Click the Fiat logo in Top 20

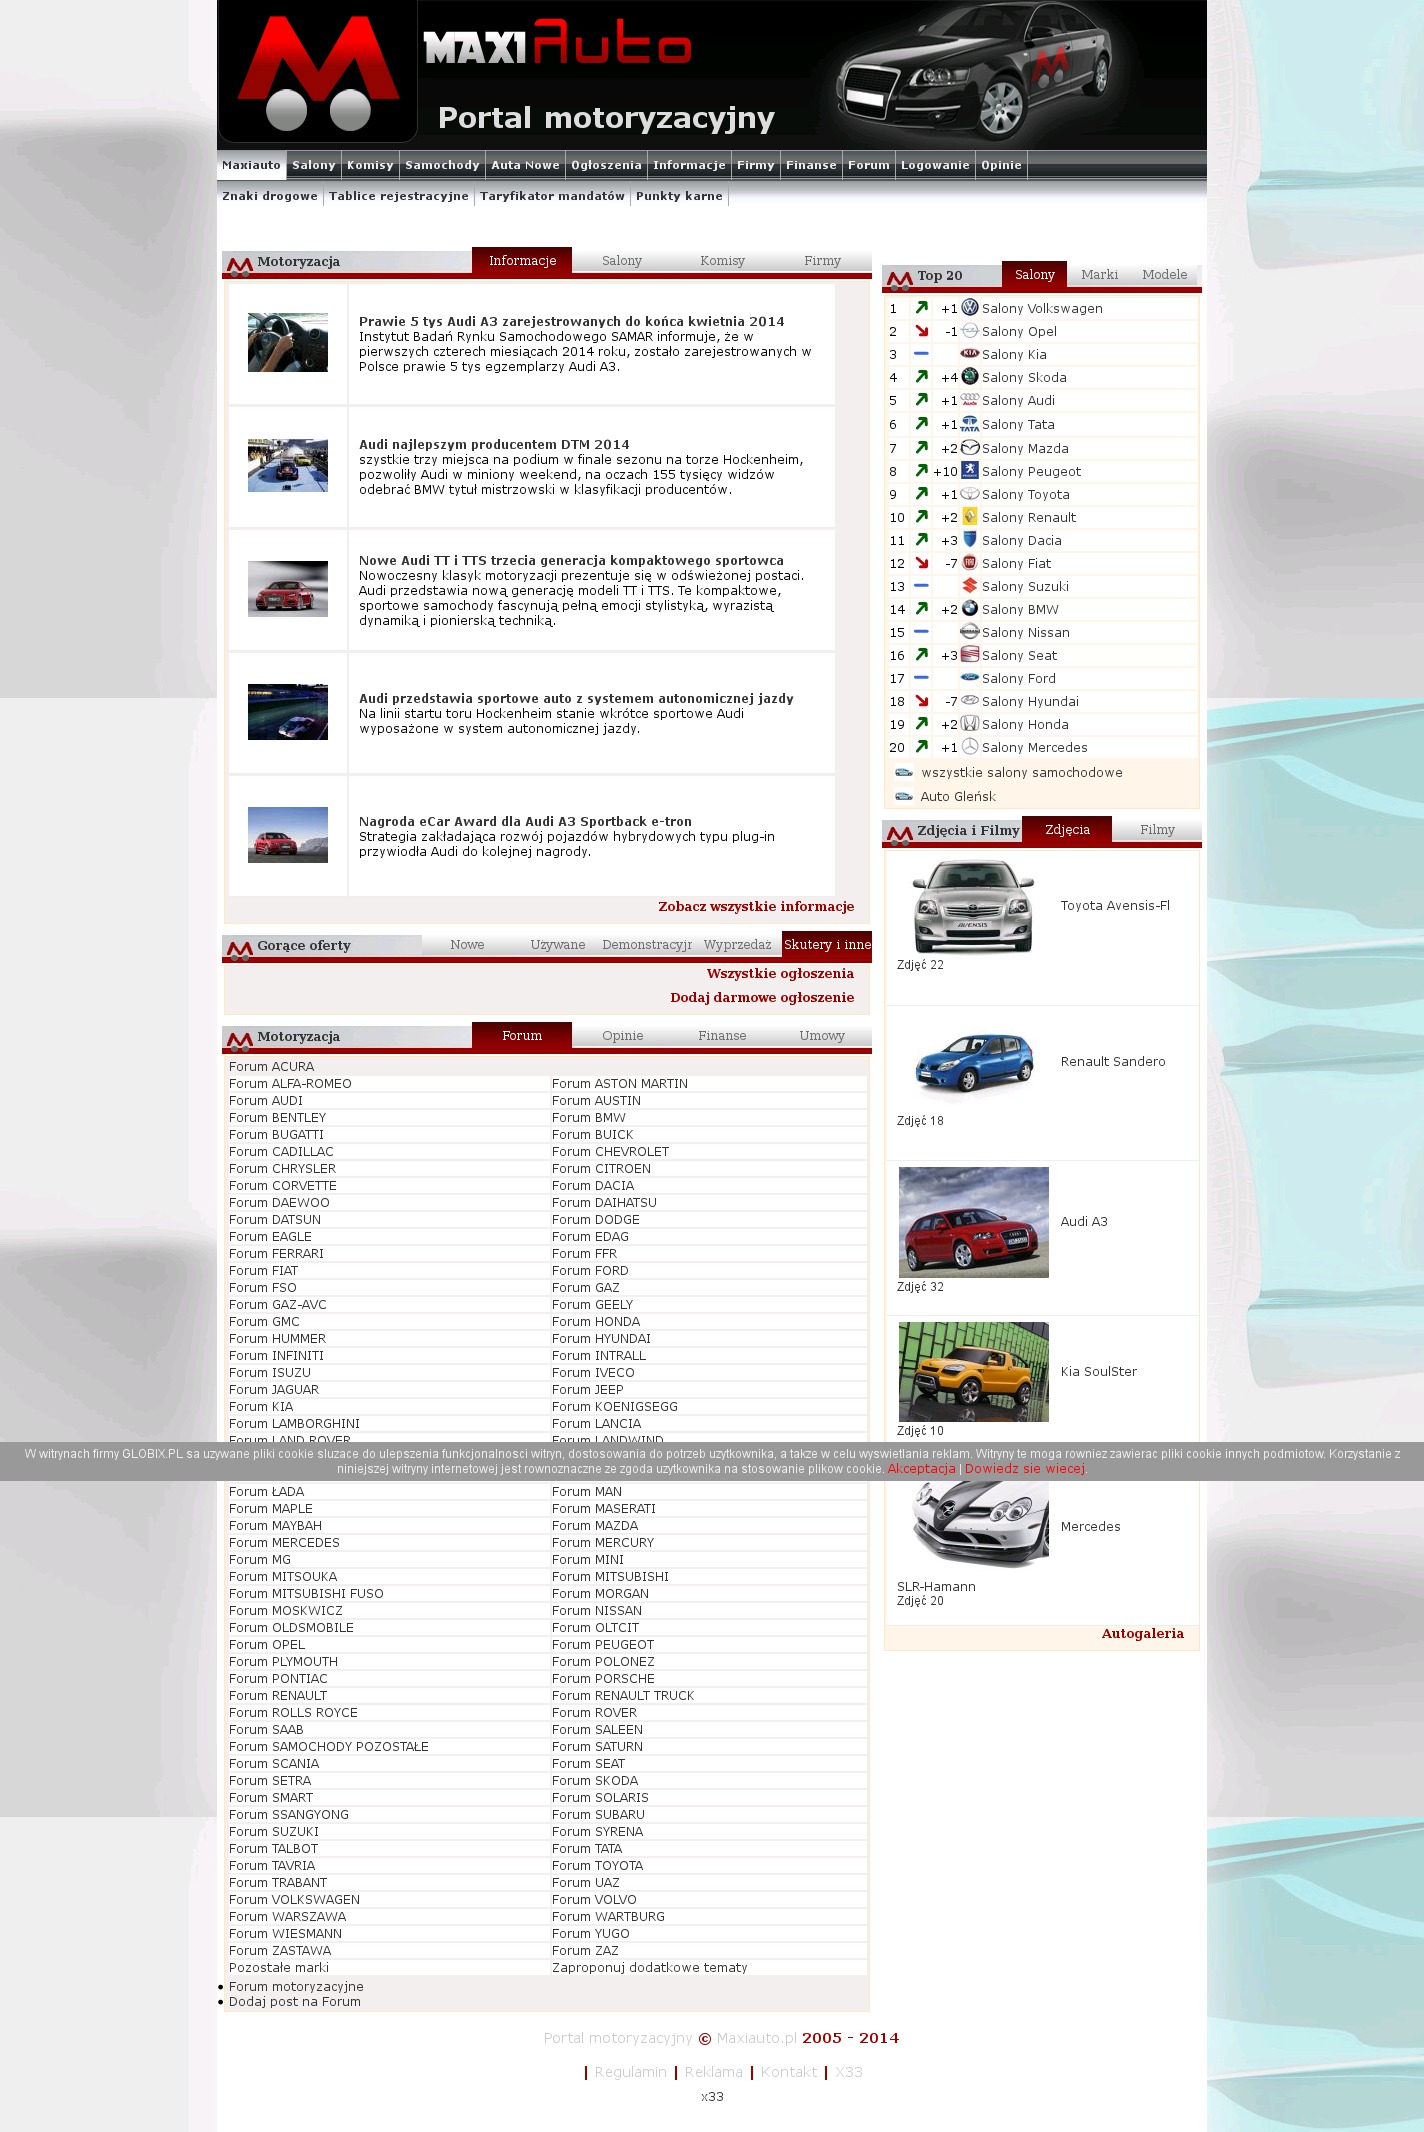970,563
